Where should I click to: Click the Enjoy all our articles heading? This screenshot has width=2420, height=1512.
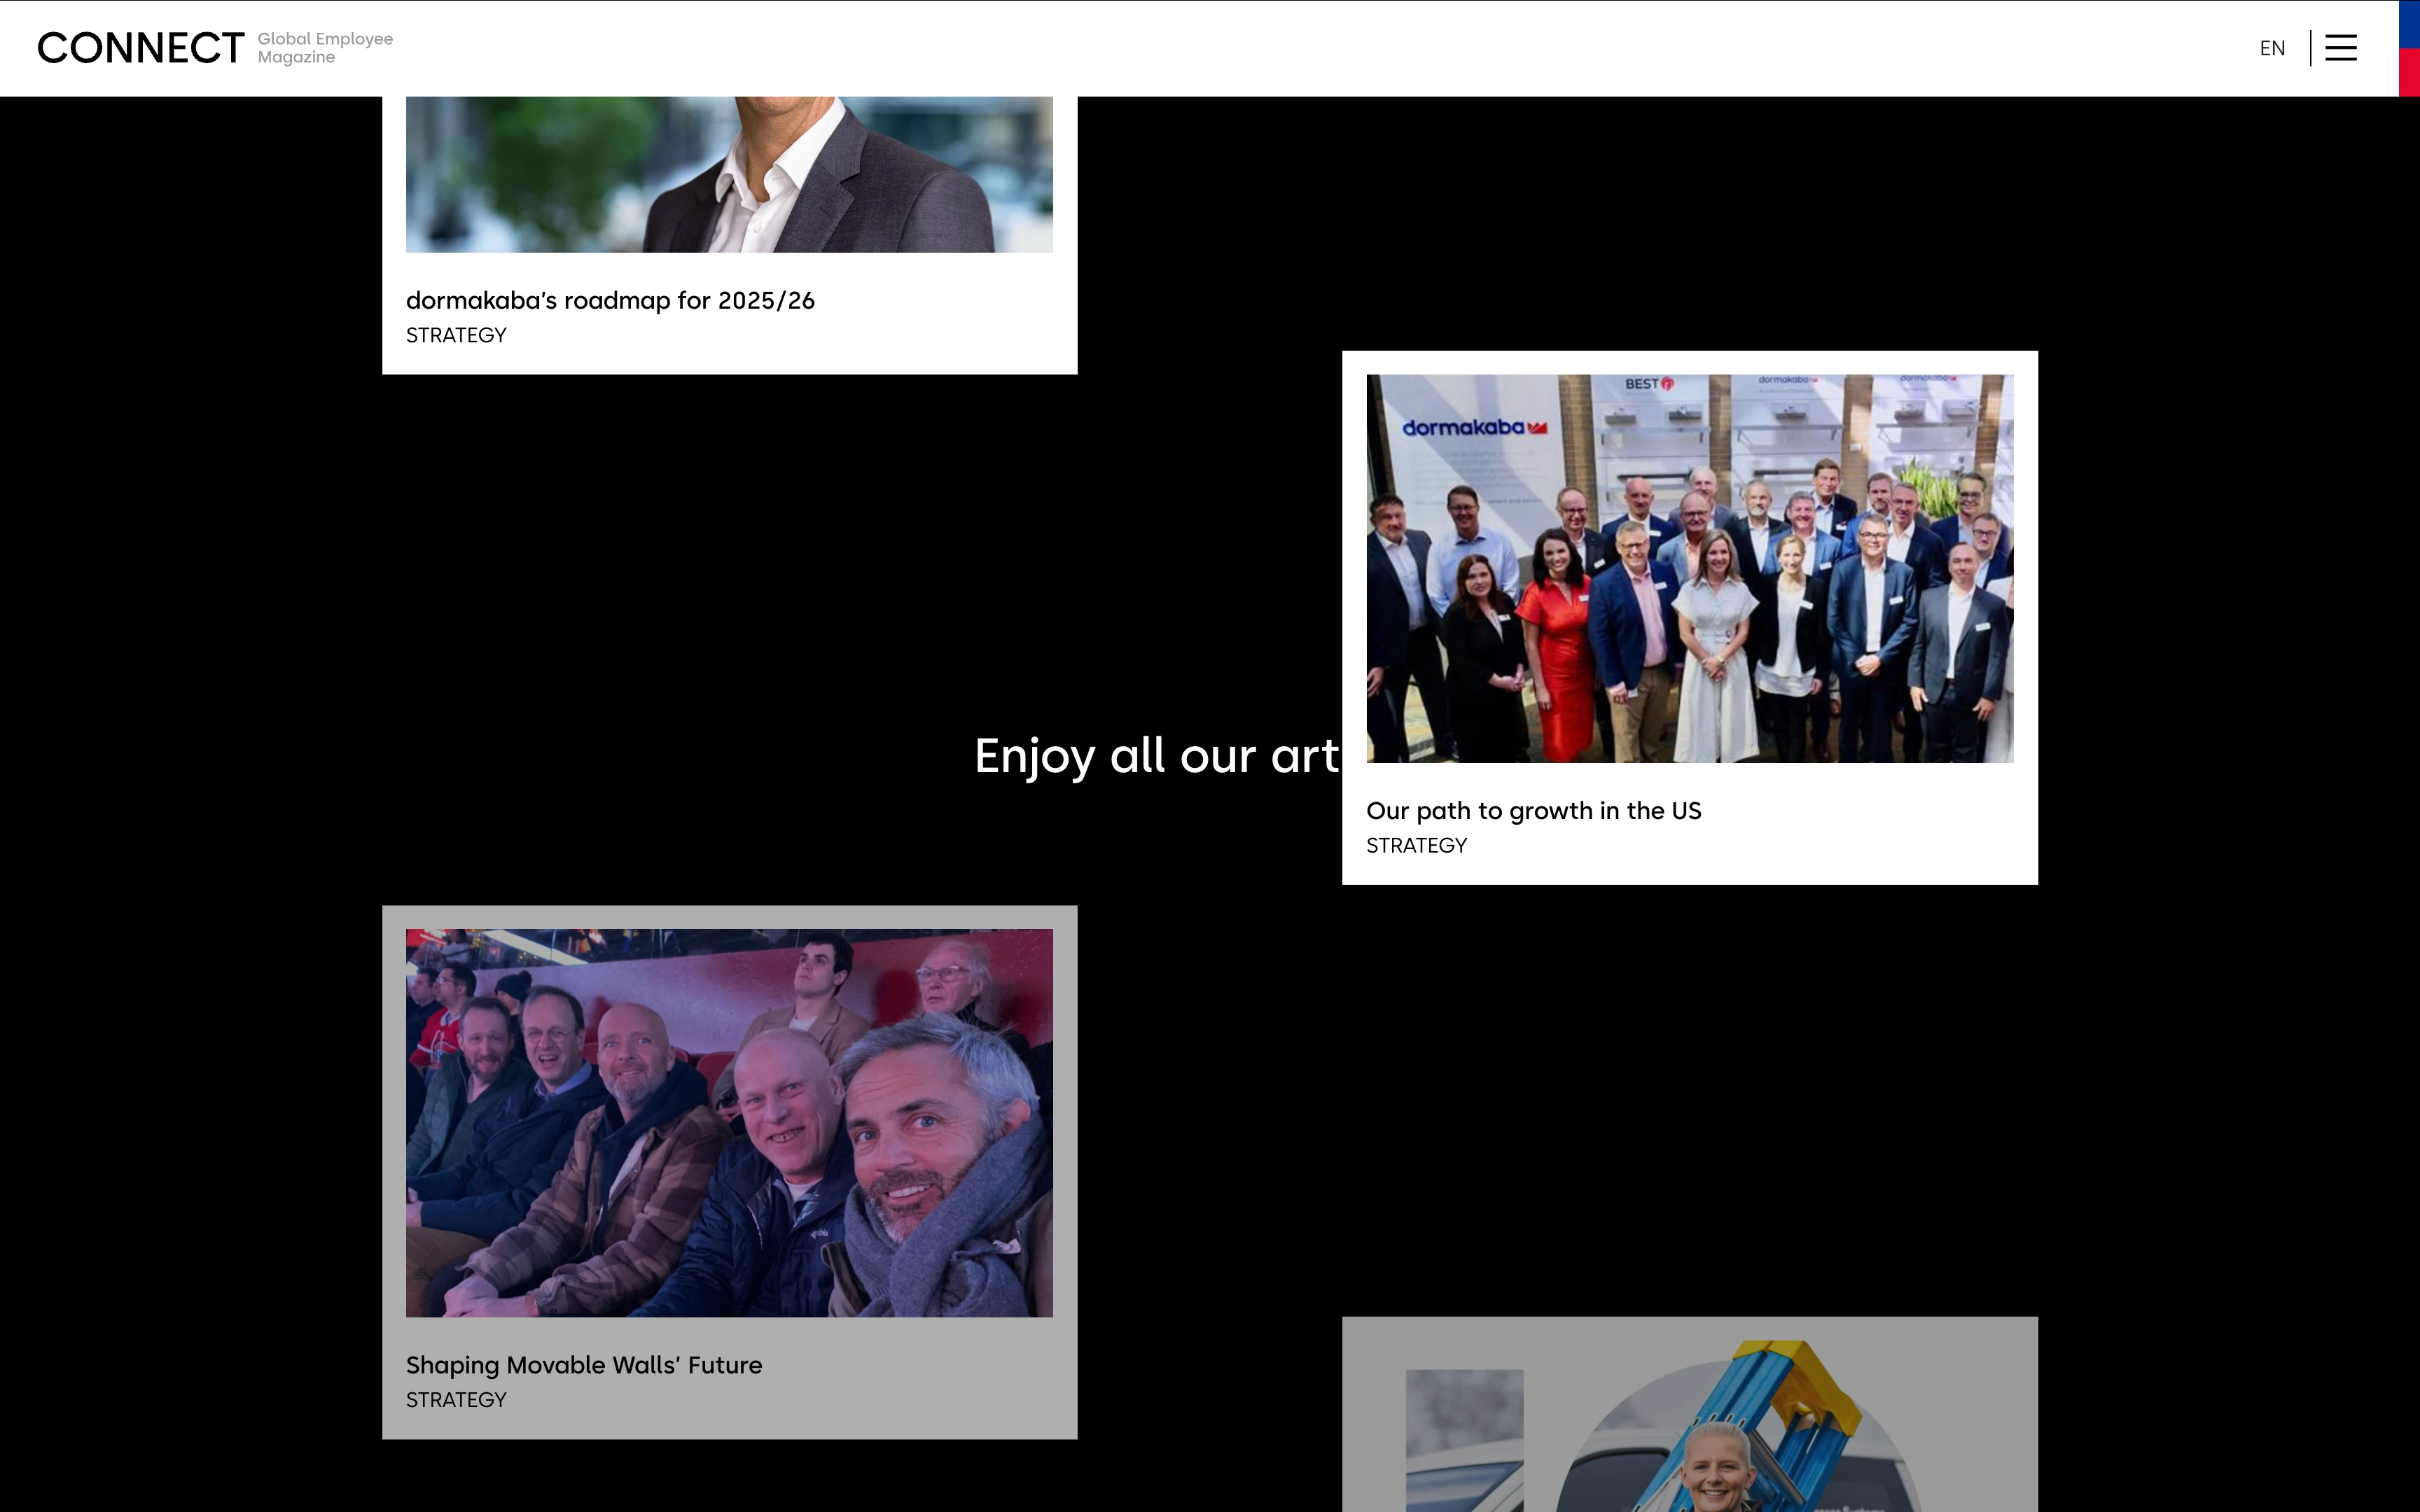[x=1156, y=756]
